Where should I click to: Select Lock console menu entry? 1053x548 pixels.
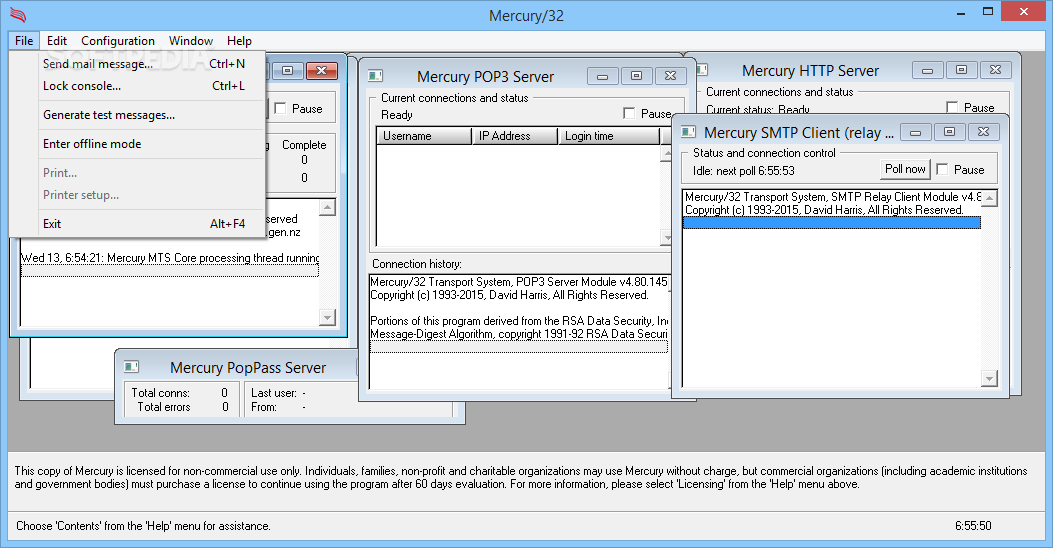pyautogui.click(x=144, y=86)
